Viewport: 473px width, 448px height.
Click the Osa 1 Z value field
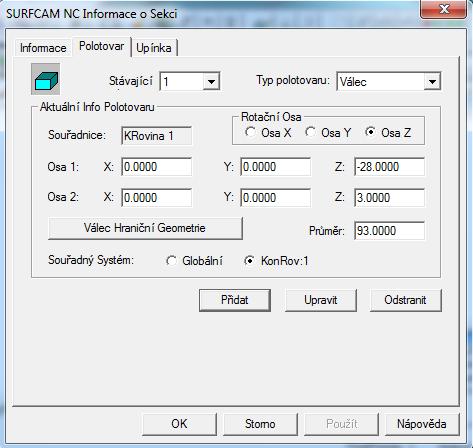(389, 167)
